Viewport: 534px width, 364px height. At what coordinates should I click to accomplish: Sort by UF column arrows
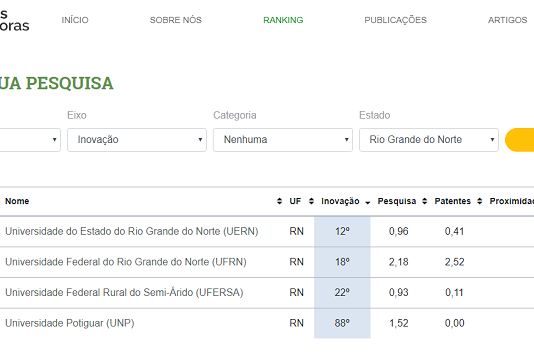311,201
